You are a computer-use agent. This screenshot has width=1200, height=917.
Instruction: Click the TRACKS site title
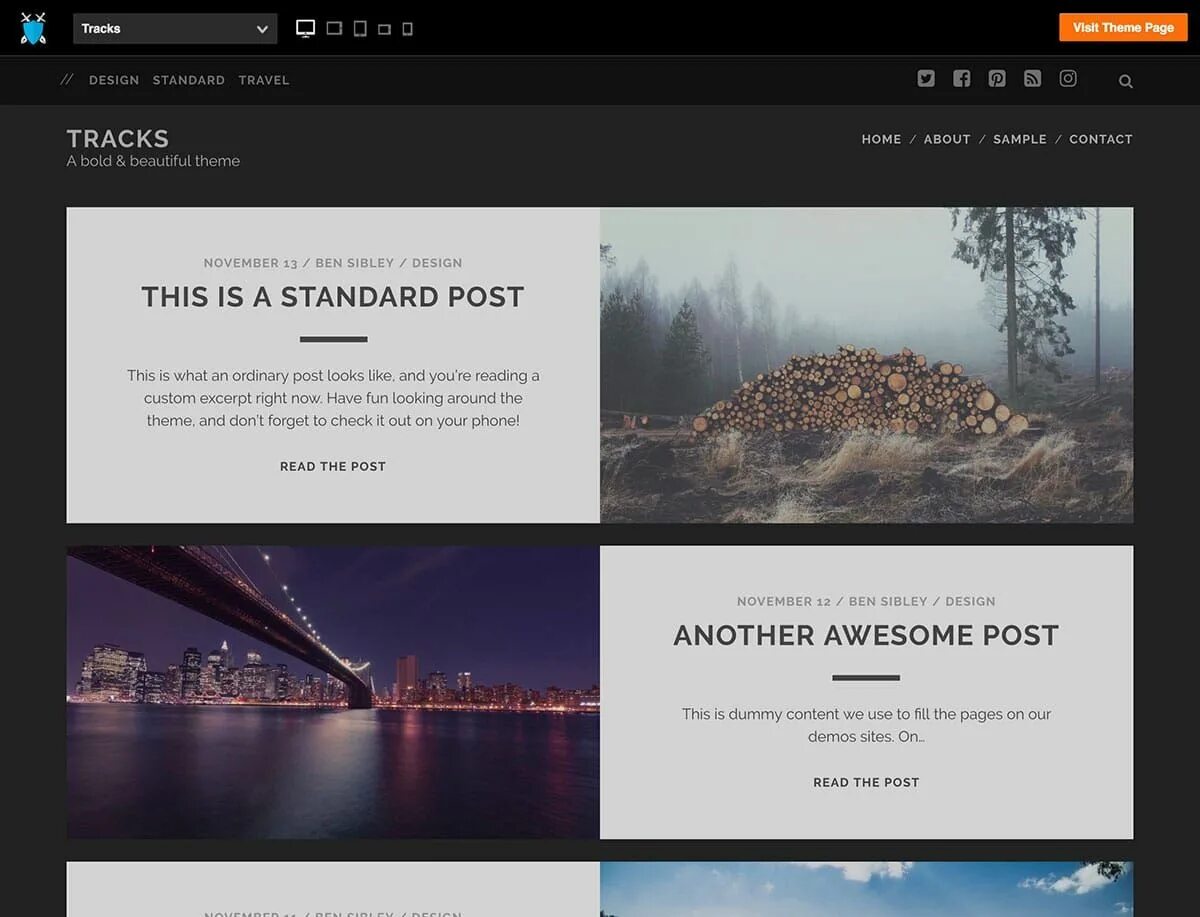117,138
